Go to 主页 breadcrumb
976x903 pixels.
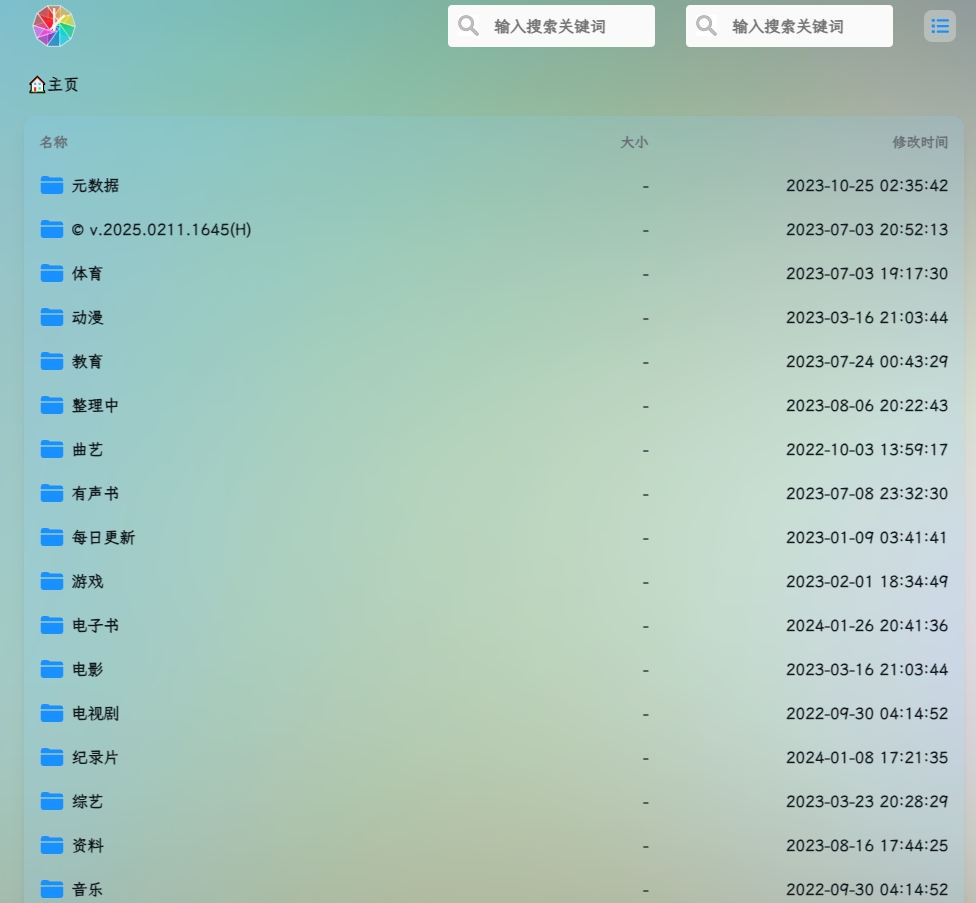pos(63,85)
